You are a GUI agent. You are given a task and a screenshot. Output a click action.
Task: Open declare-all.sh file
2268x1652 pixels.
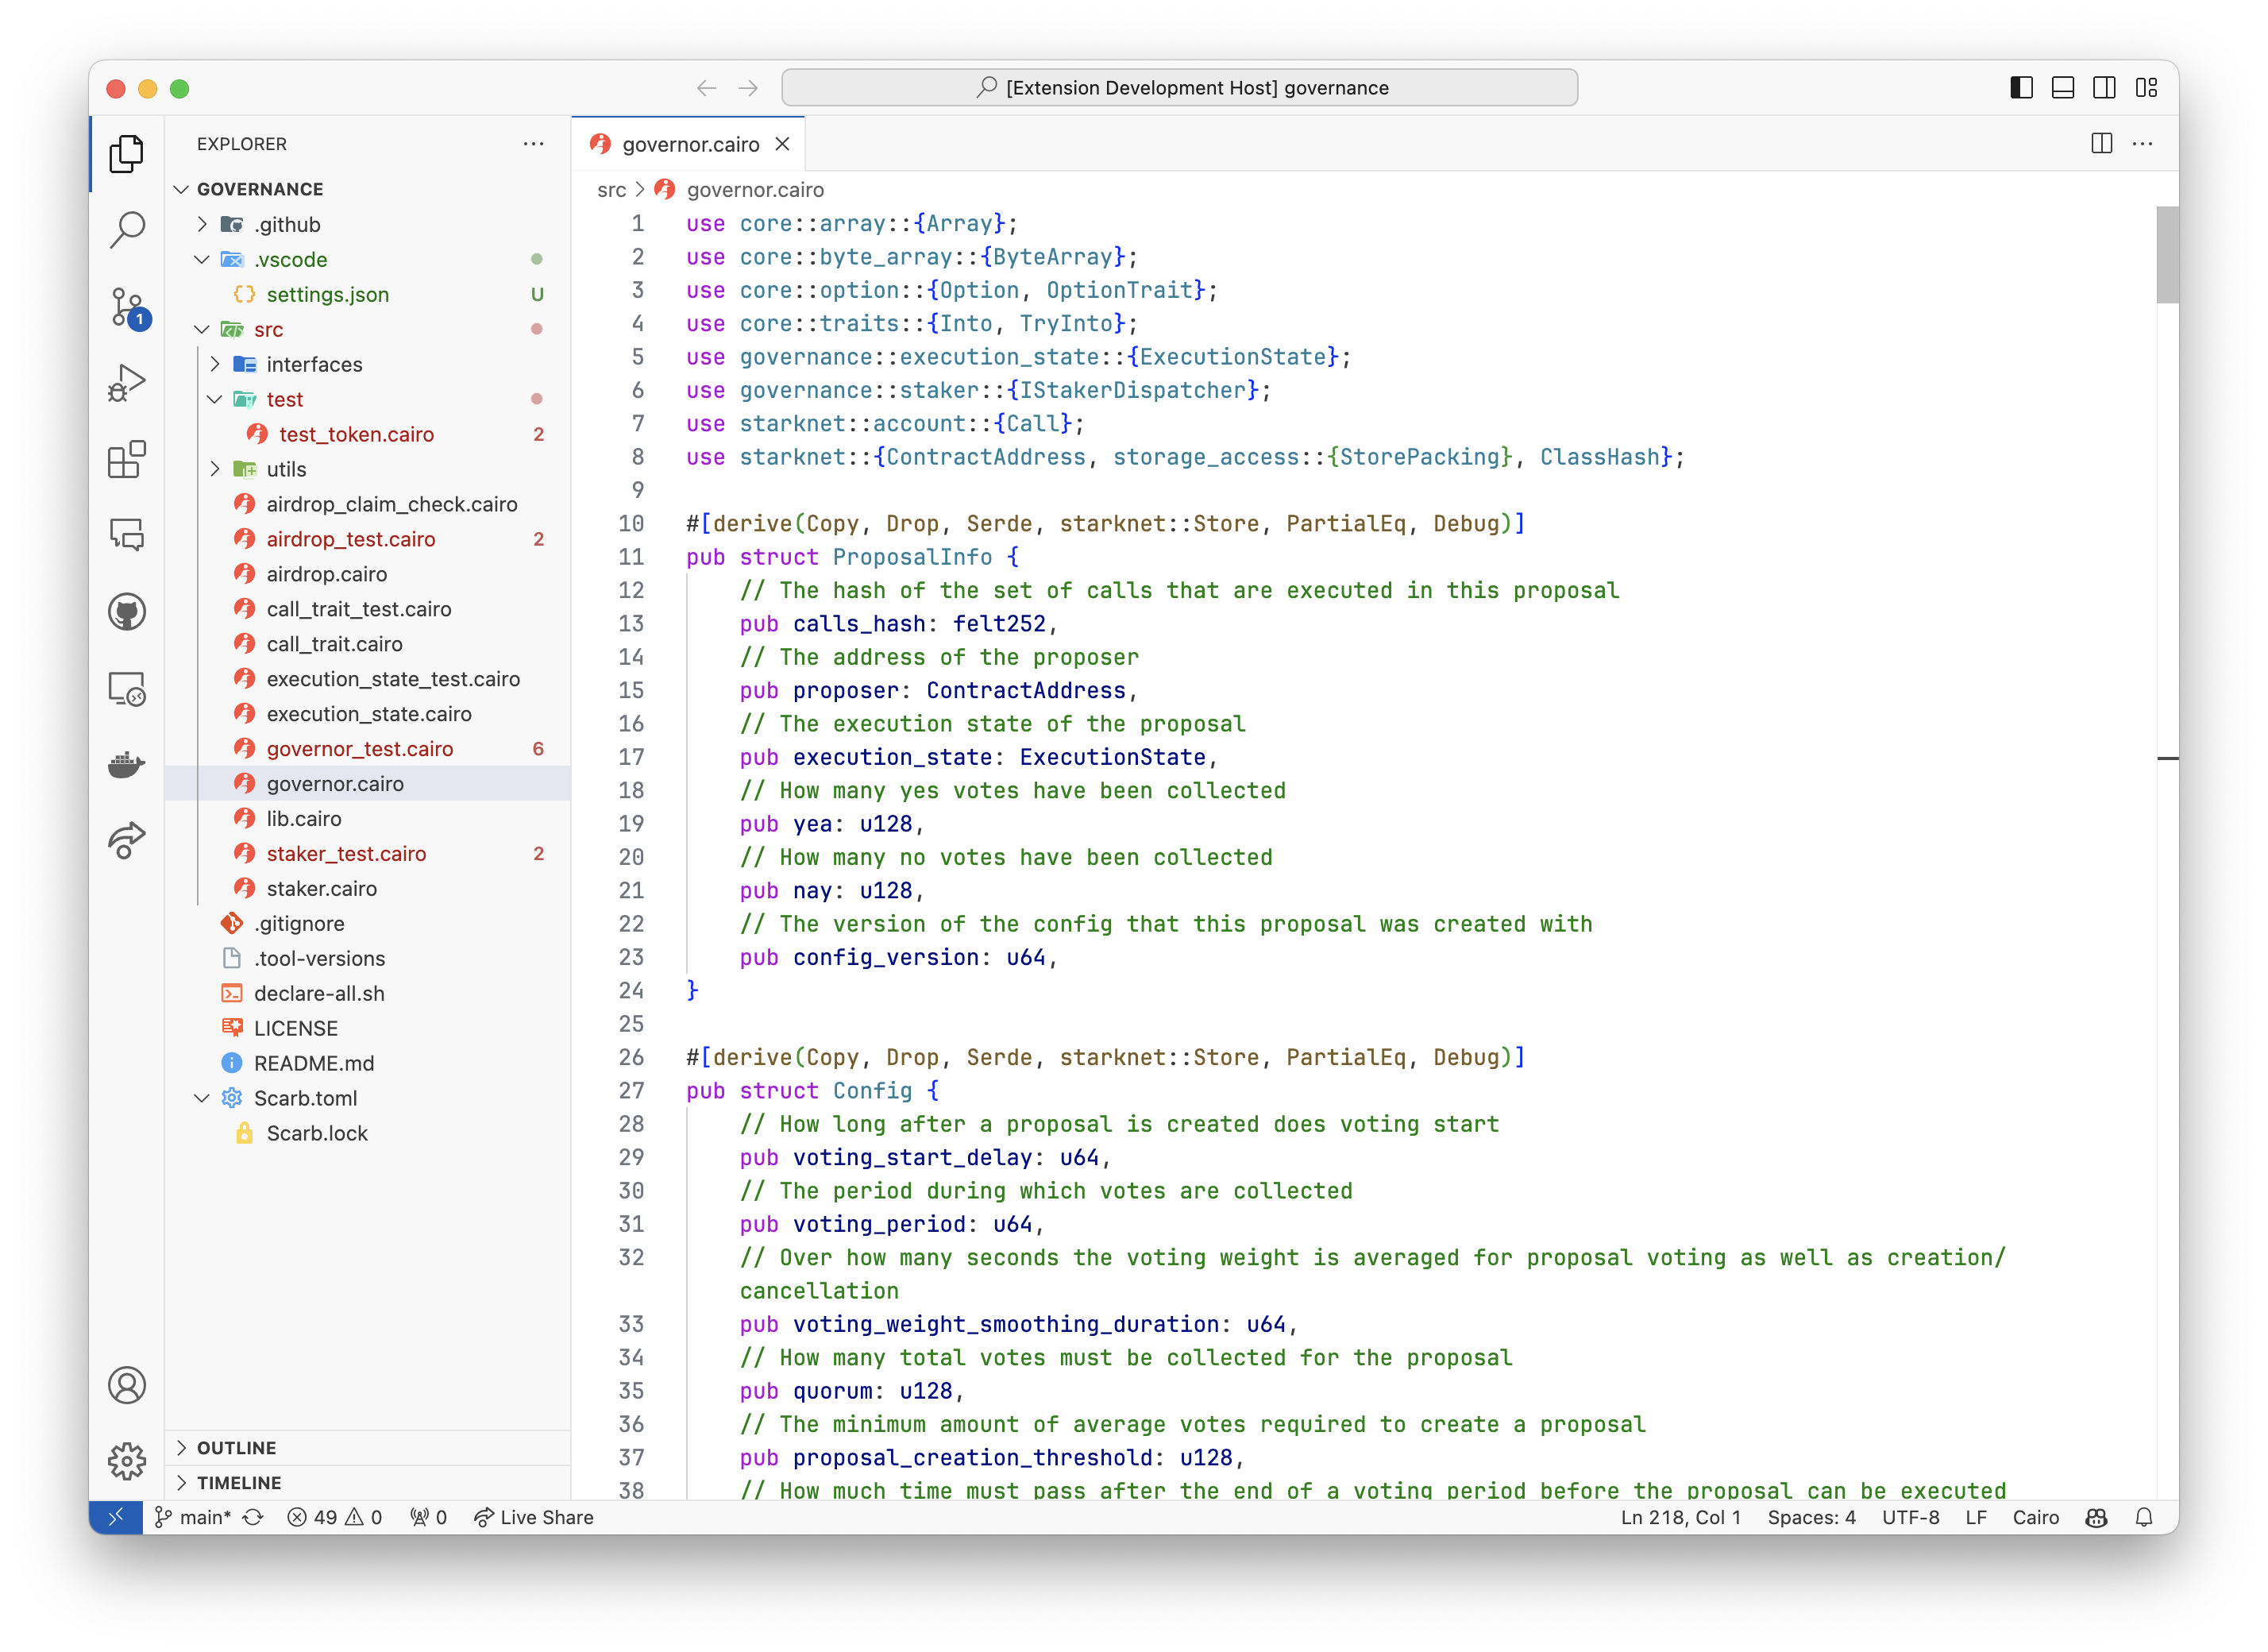tap(318, 993)
